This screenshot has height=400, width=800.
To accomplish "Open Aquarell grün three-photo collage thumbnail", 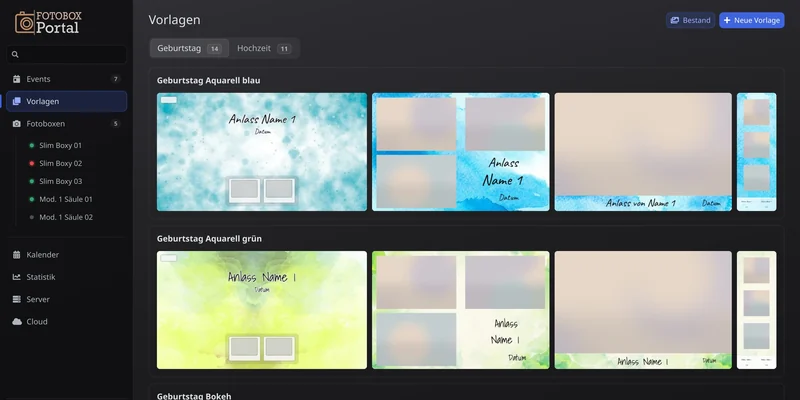I will coord(461,310).
